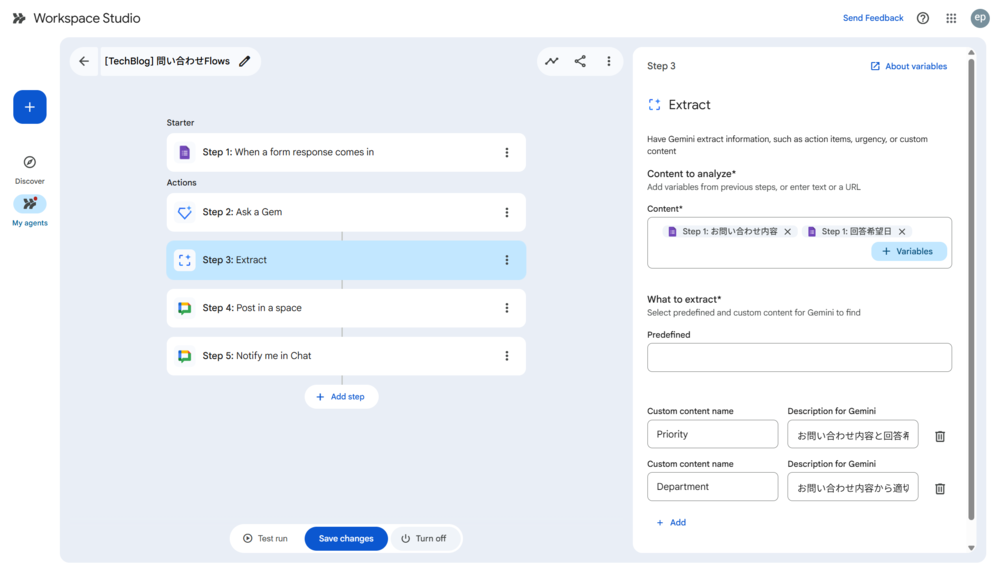Open the Predefined content dropdown field
The image size is (1000, 576).
799,357
